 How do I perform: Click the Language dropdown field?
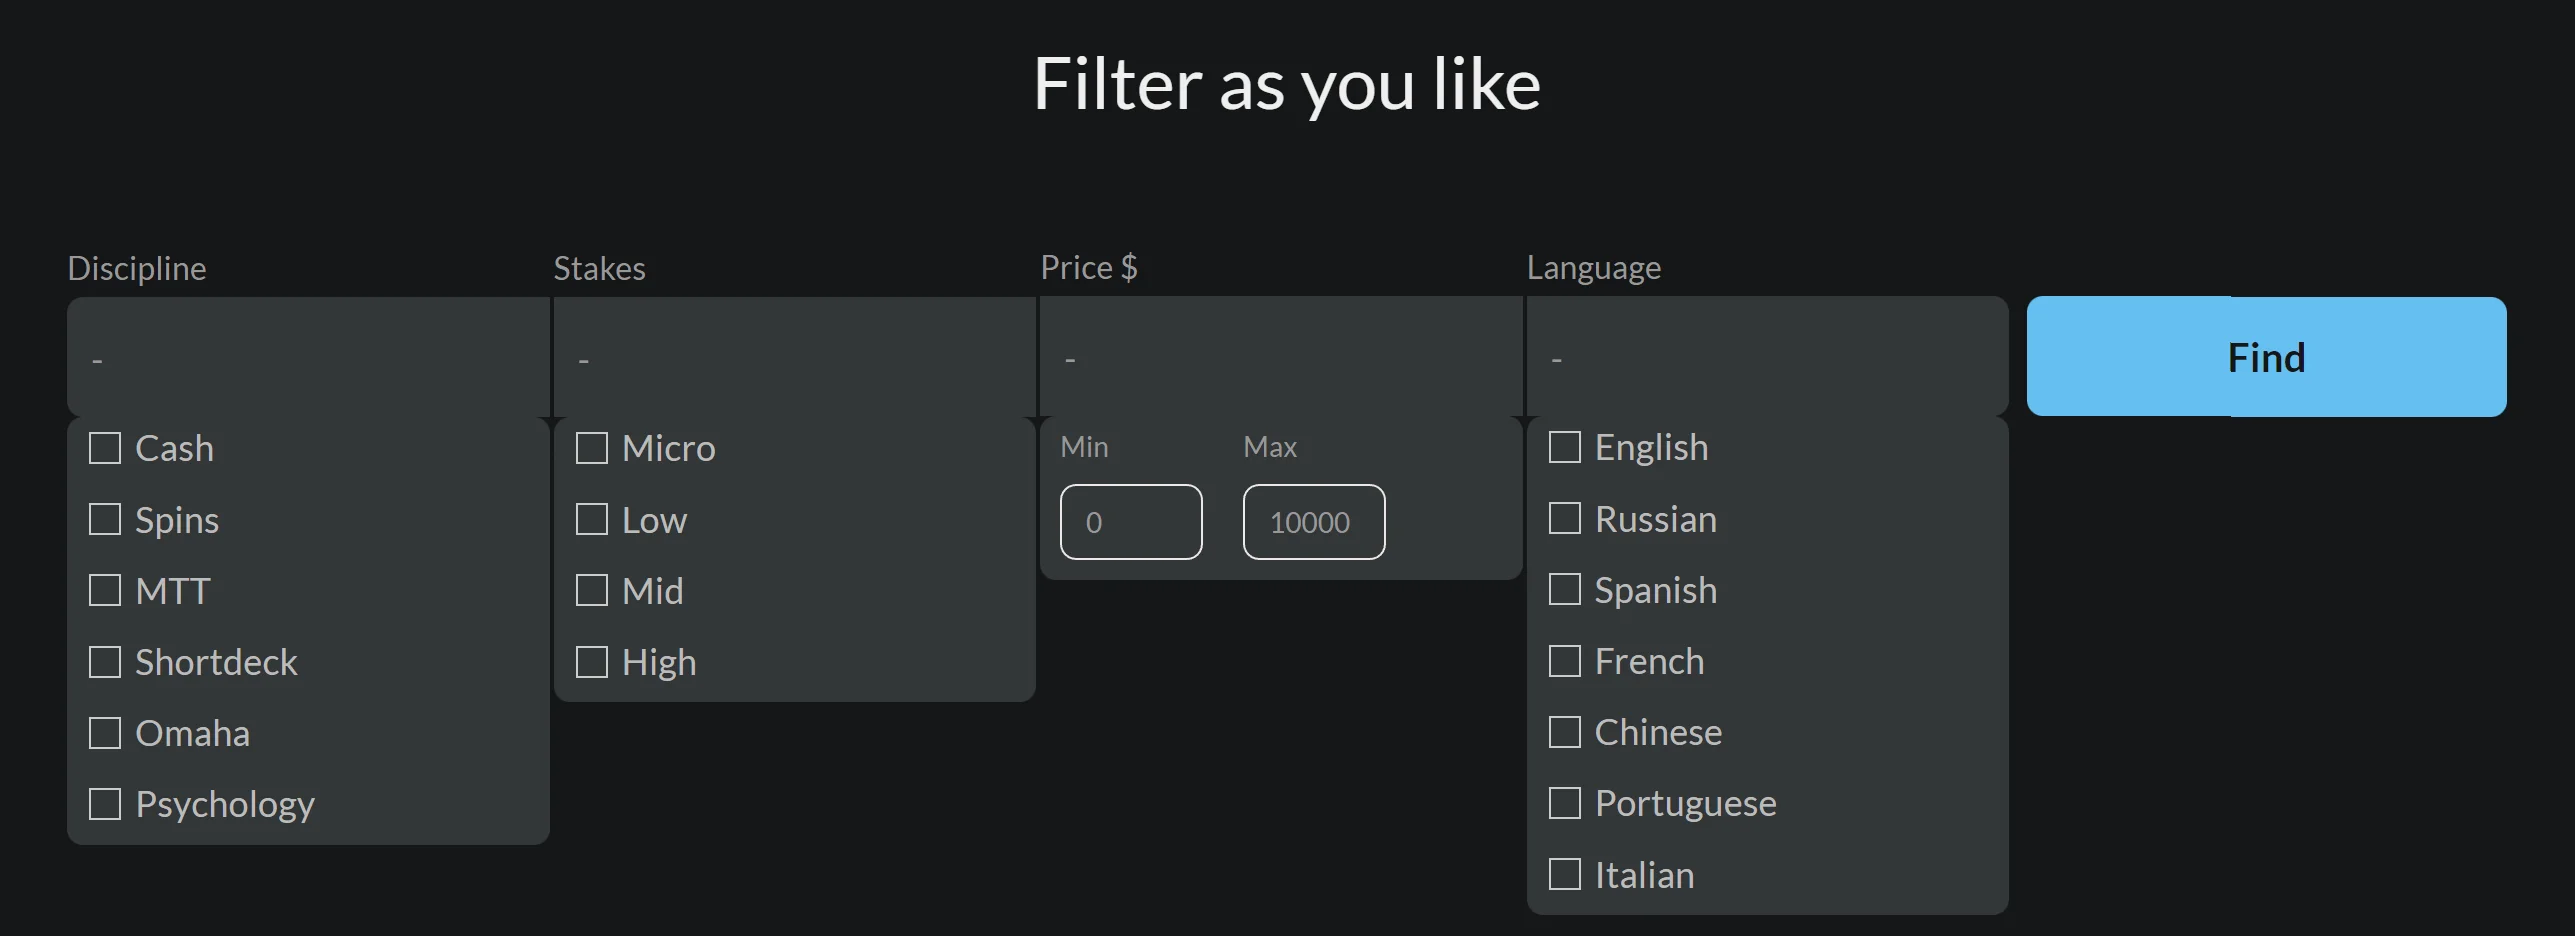[x=1767, y=357]
